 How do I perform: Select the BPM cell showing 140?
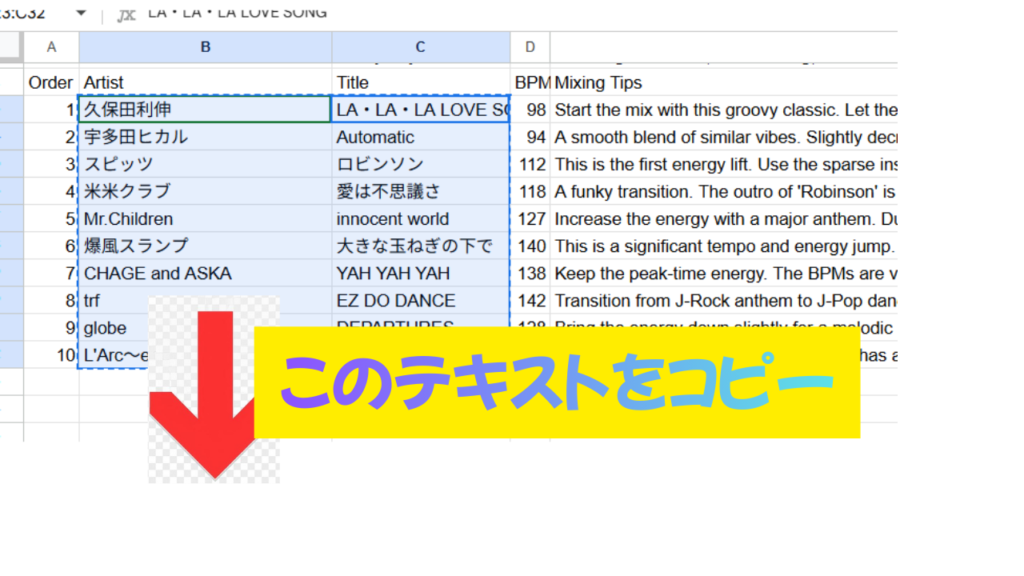530,246
